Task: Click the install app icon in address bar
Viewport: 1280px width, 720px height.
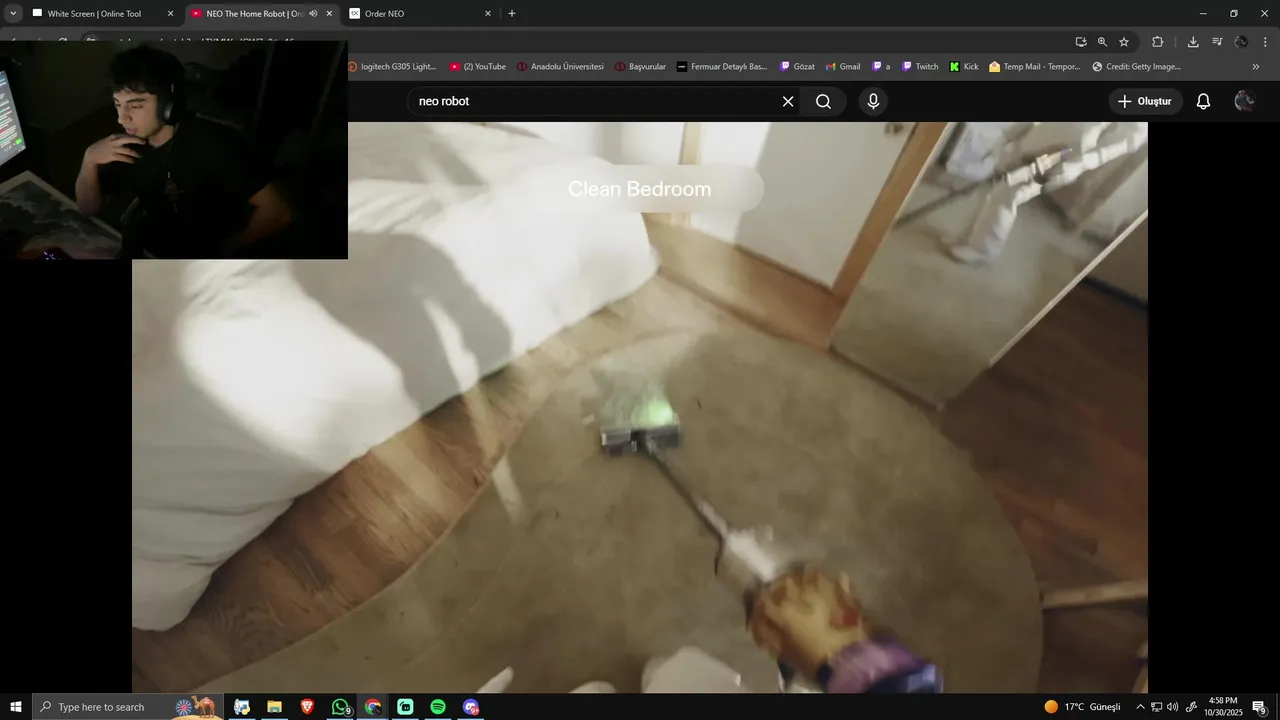Action: coord(1081,42)
